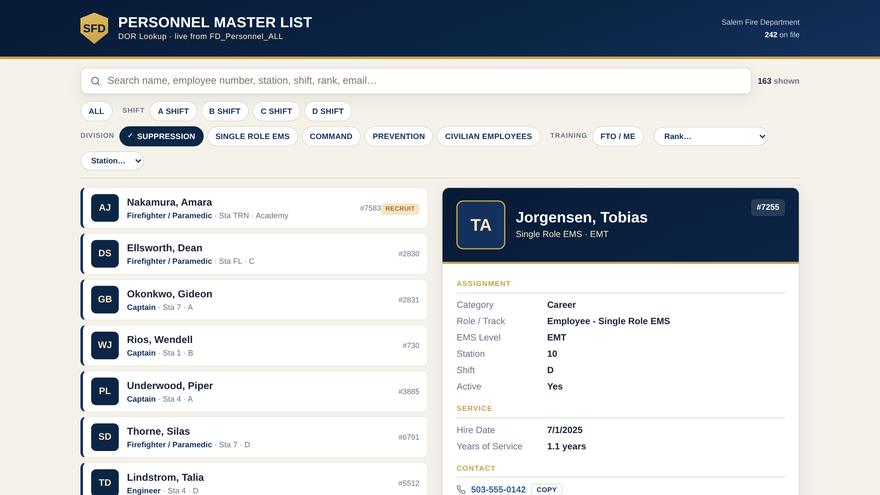The height and width of the screenshot is (495, 880).
Task: Enable the SINGLE ROLE EMS filter
Action: 253,136
